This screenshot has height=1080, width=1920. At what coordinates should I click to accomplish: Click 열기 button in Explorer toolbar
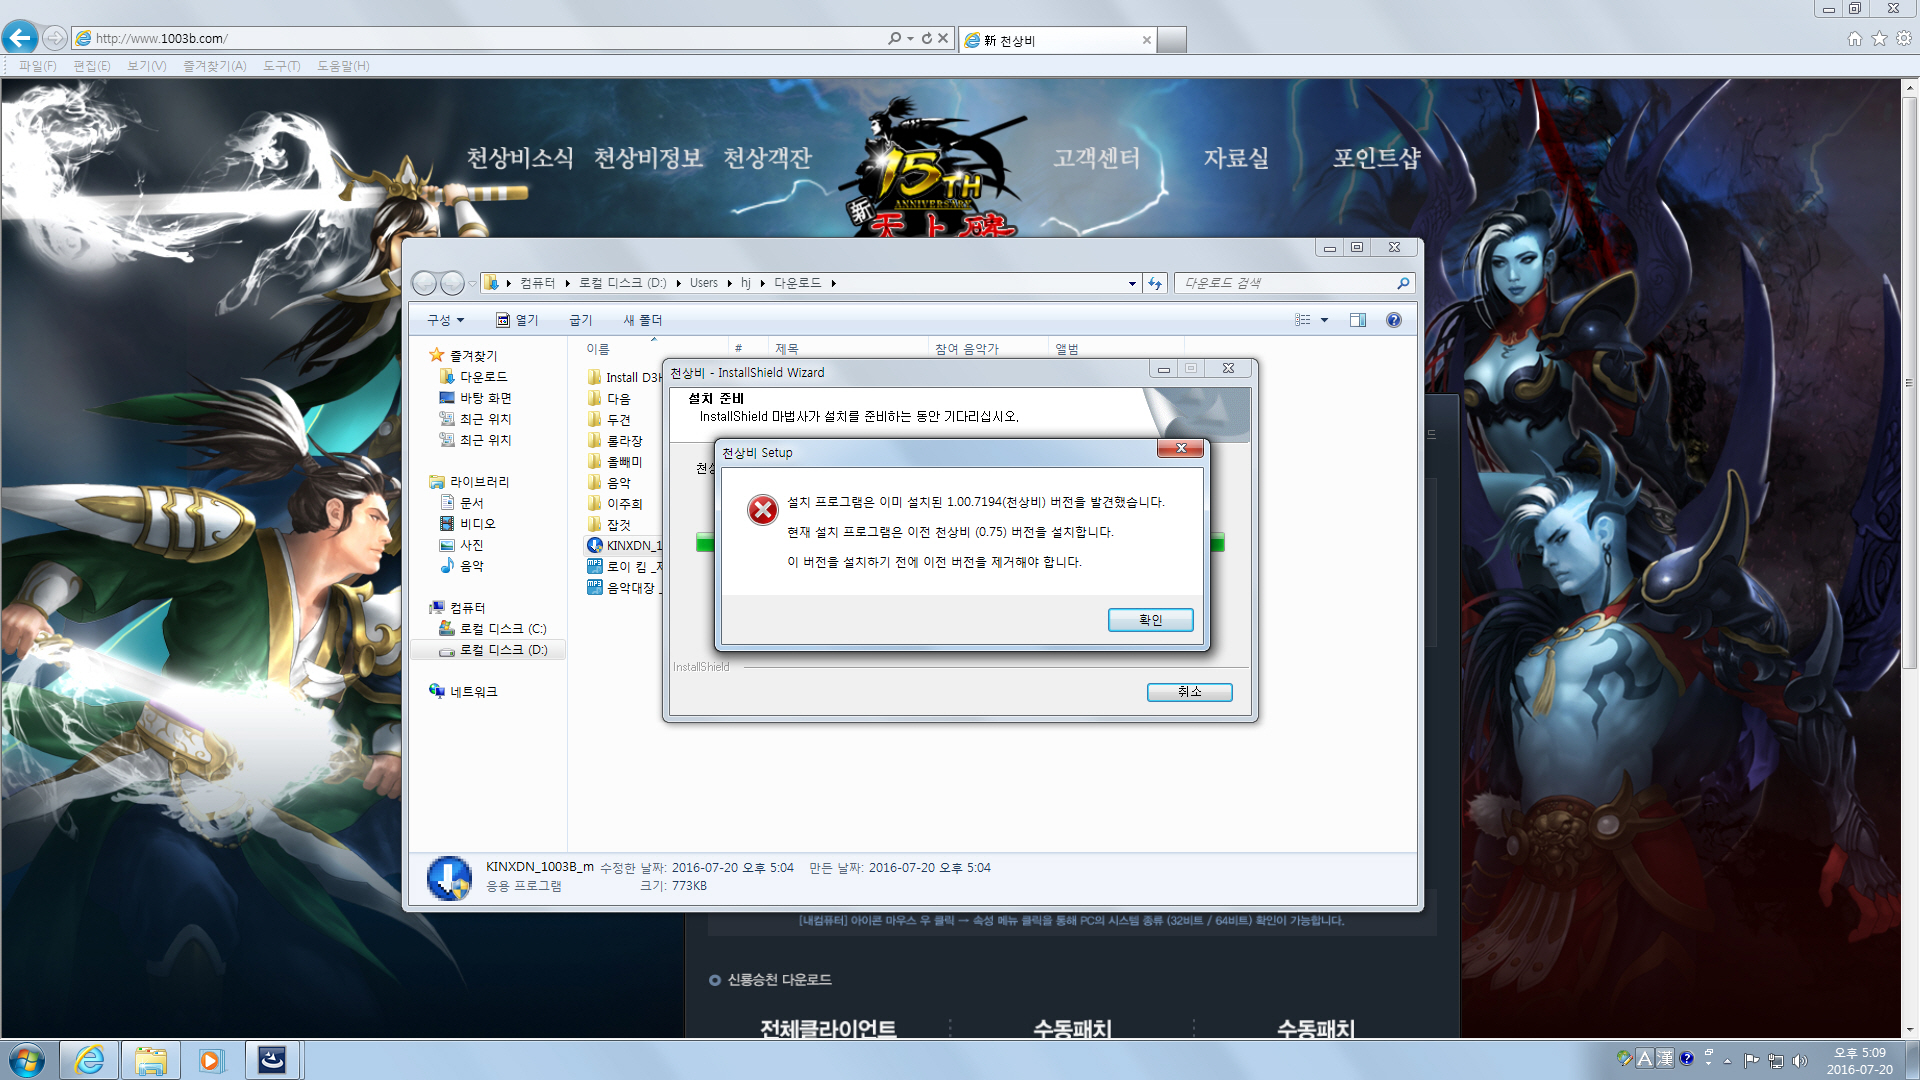point(517,320)
